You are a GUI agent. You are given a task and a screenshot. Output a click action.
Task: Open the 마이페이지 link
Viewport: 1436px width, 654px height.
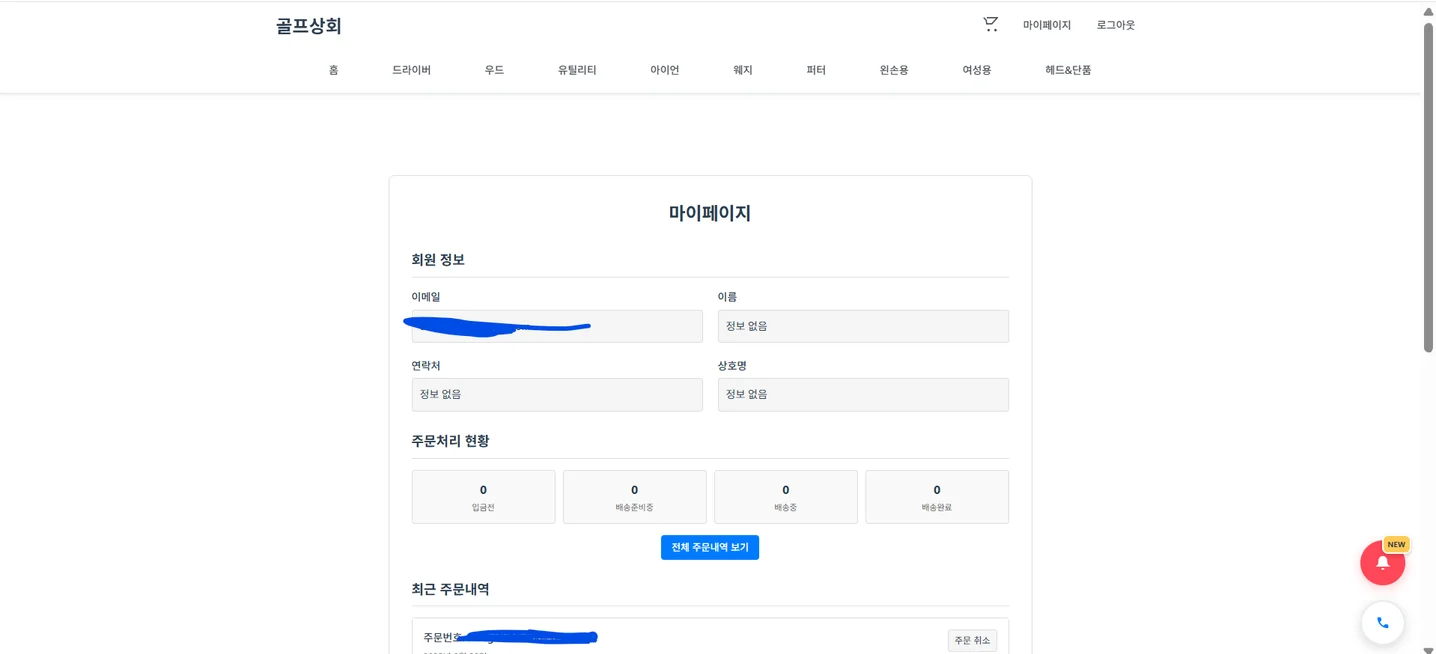1044,25
